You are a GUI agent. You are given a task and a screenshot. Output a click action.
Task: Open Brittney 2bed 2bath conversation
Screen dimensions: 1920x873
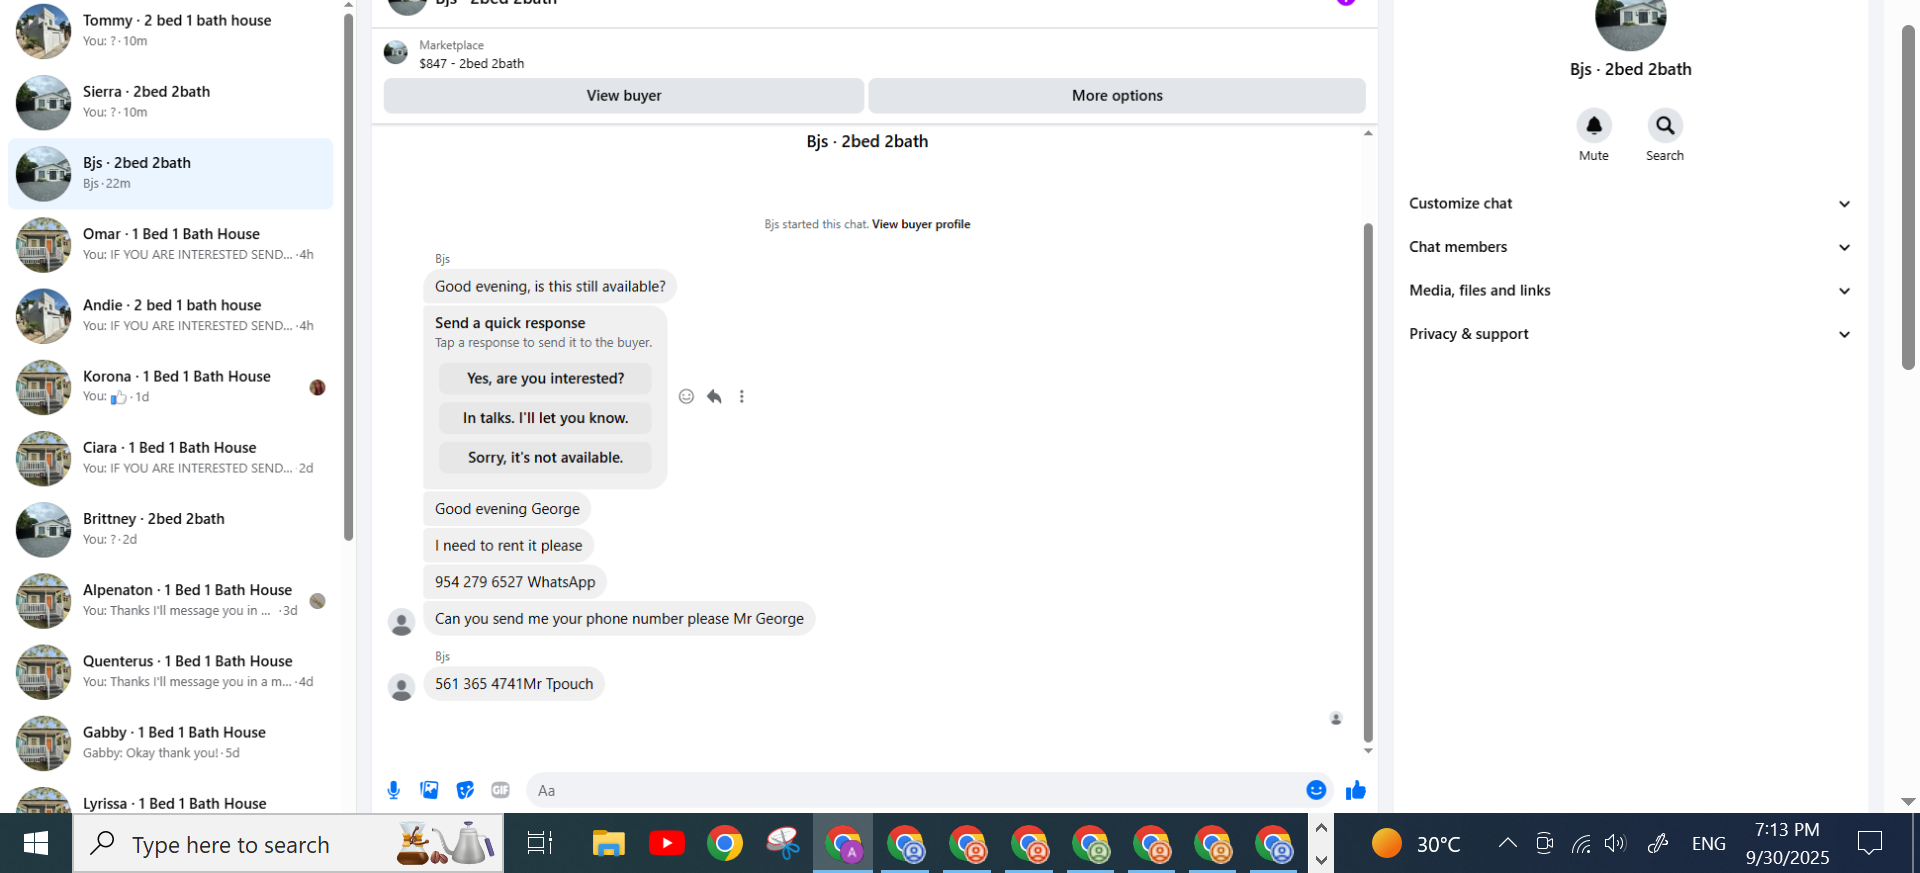pos(171,529)
